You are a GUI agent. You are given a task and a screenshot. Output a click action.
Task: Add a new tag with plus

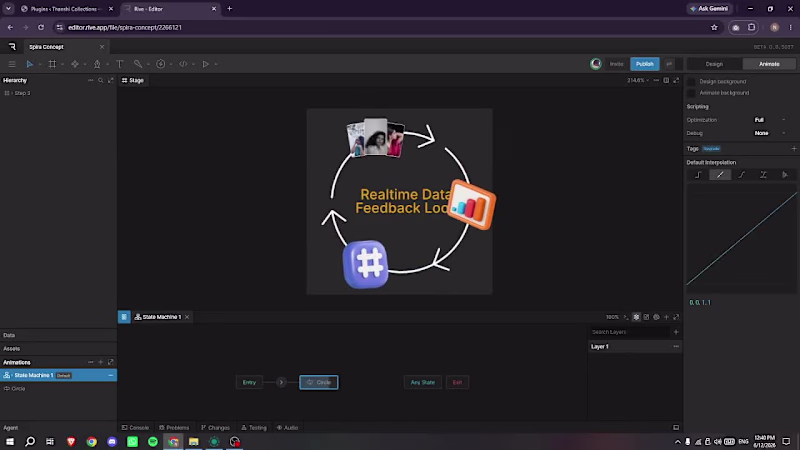[x=793, y=149]
